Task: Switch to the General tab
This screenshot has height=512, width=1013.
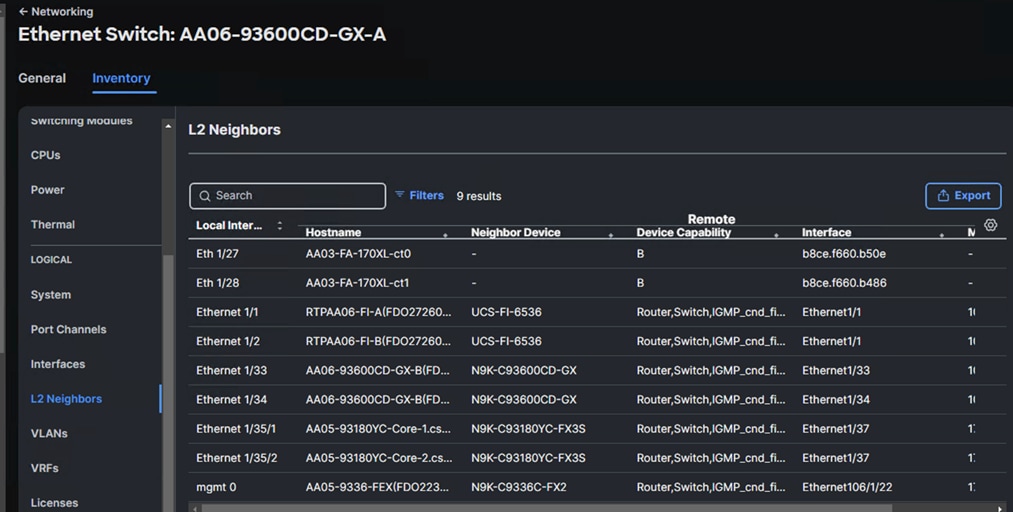Action: pyautogui.click(x=42, y=78)
